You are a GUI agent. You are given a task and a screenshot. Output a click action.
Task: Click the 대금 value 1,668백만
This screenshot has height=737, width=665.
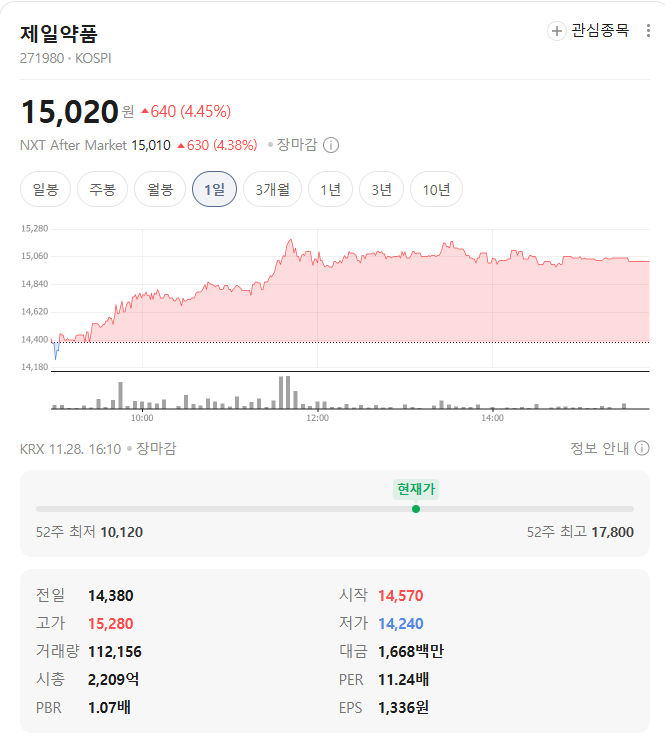pyautogui.click(x=411, y=651)
